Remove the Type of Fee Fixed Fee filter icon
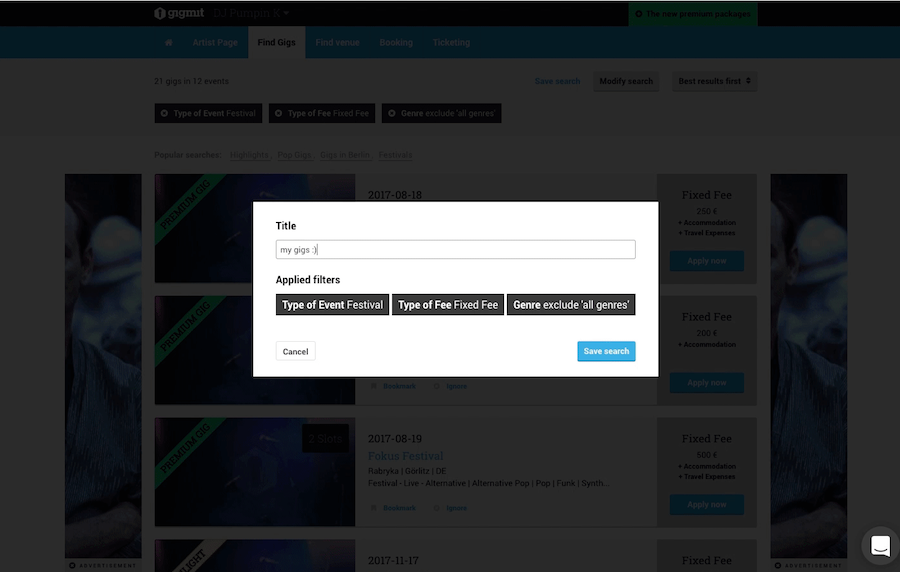Image resolution: width=900 pixels, height=572 pixels. coord(278,113)
